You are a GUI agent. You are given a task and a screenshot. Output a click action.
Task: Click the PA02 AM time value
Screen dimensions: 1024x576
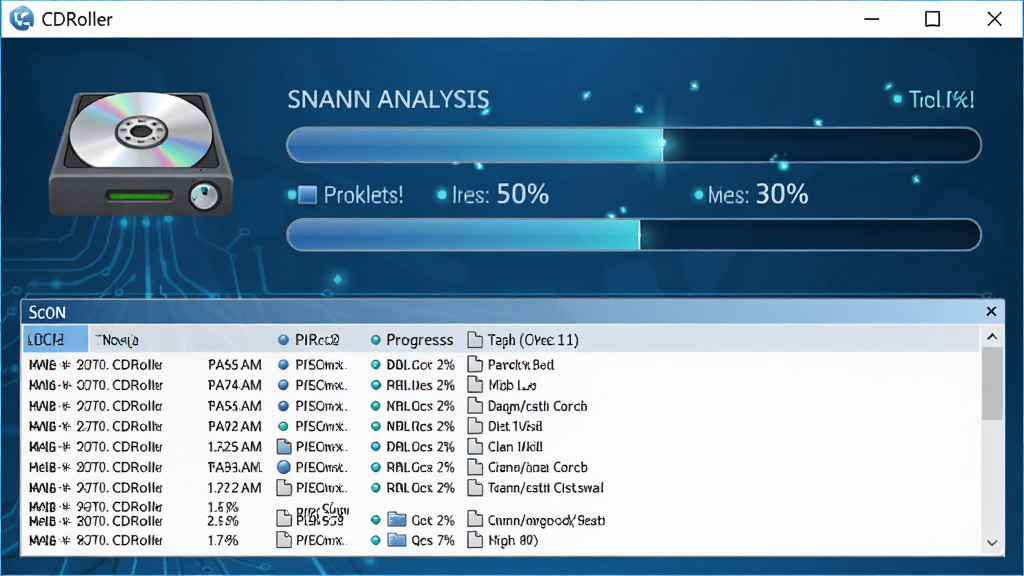[234, 426]
